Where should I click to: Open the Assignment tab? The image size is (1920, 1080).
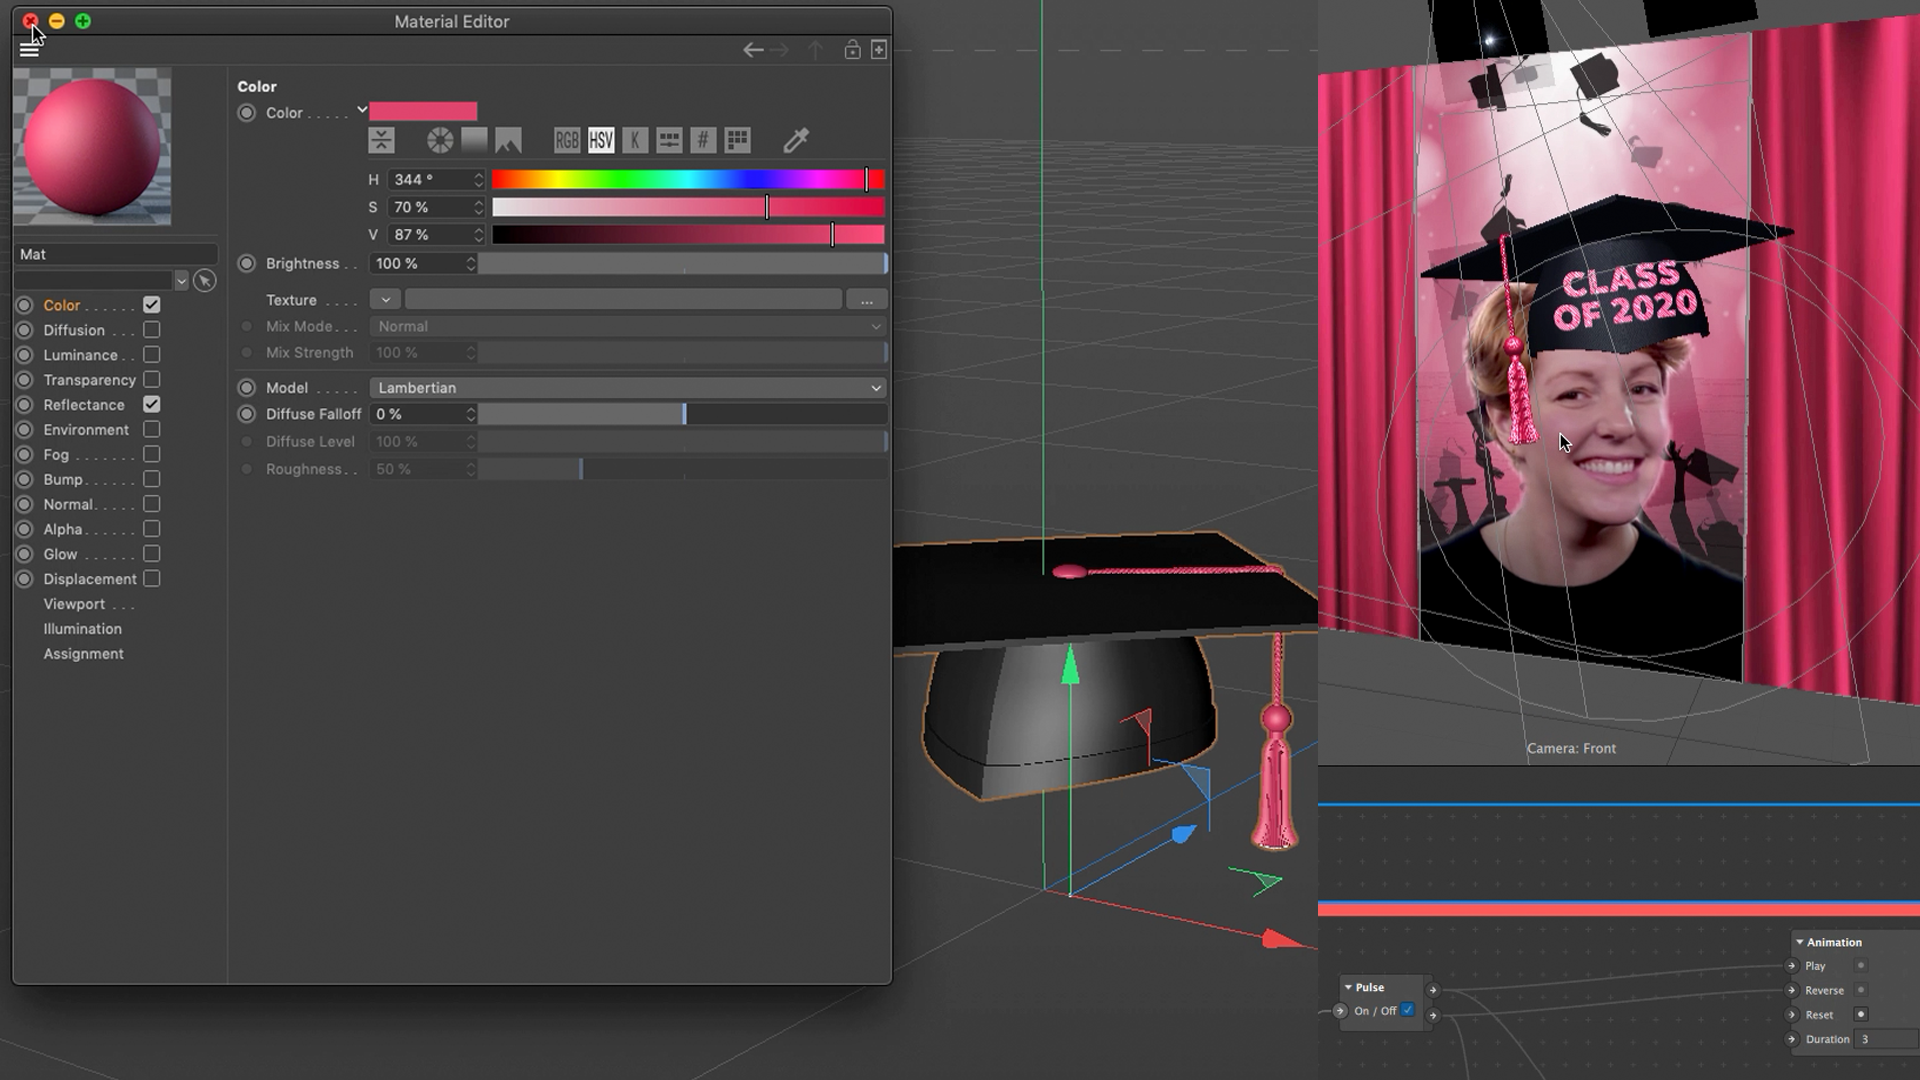83,654
